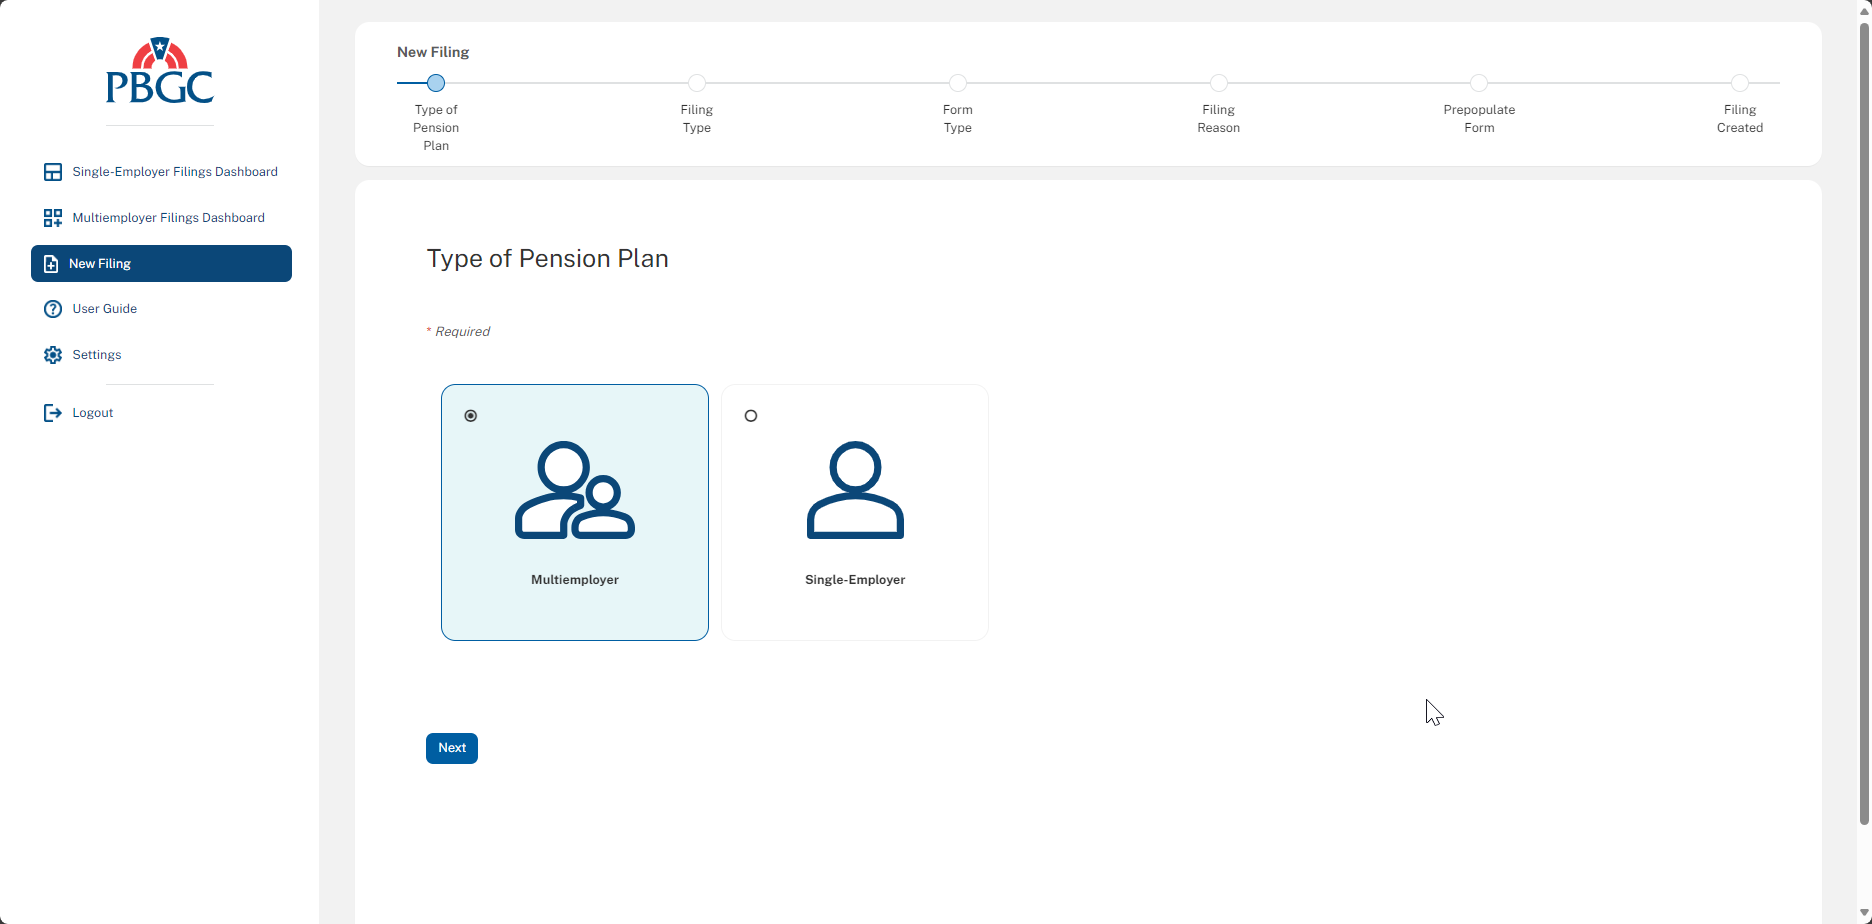Click the Filing Type step circle
1872x924 pixels.
coord(697,83)
